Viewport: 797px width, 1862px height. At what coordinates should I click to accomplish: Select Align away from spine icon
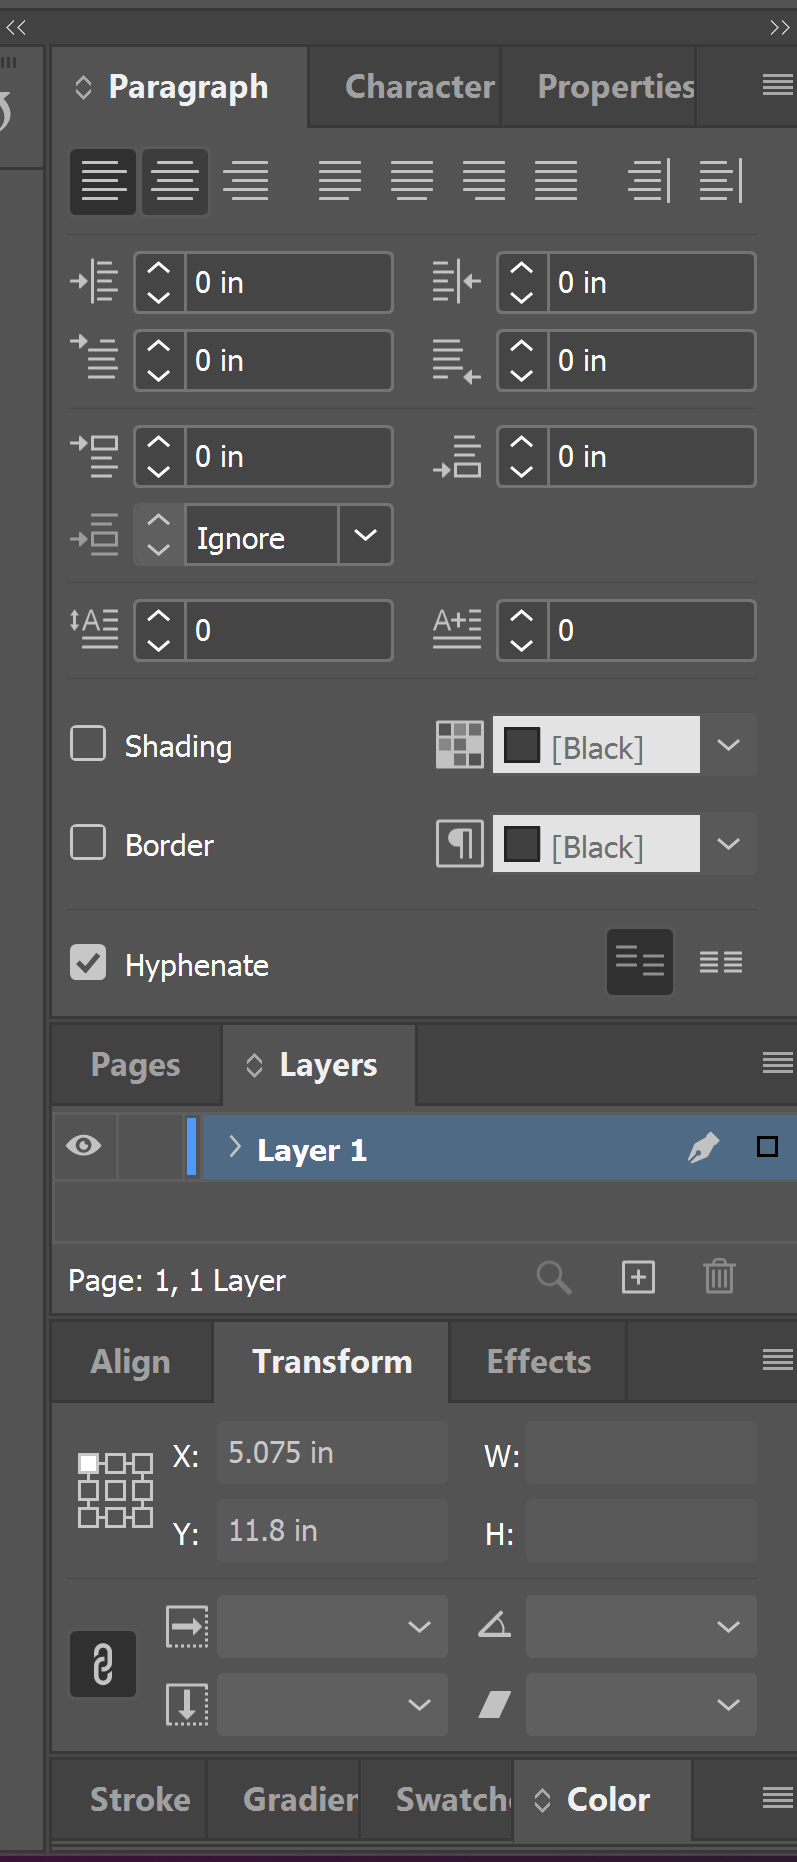click(x=721, y=181)
